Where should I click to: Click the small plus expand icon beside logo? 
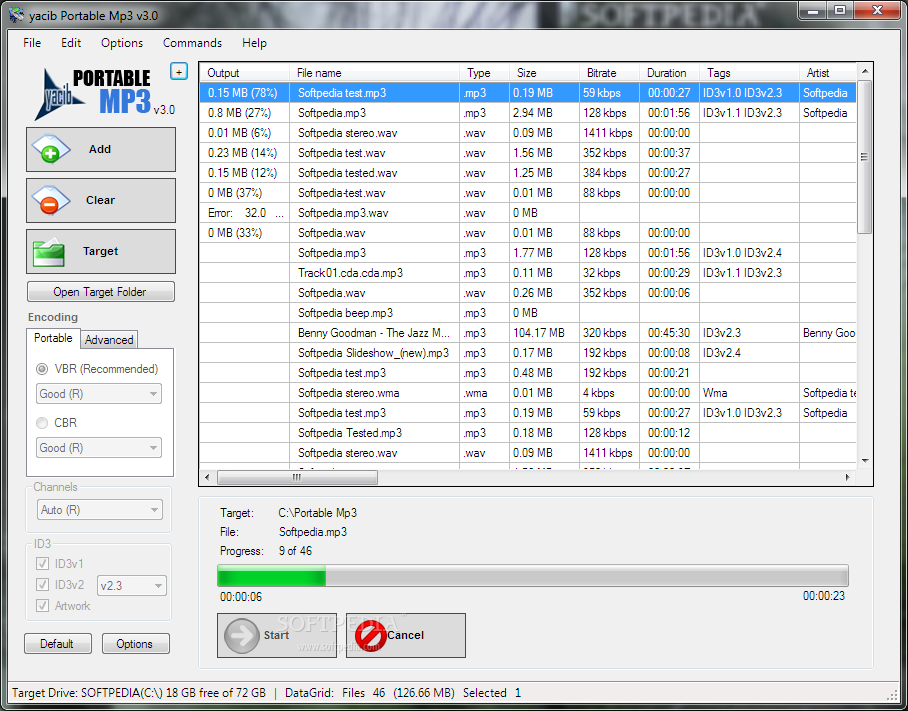pyautogui.click(x=179, y=72)
